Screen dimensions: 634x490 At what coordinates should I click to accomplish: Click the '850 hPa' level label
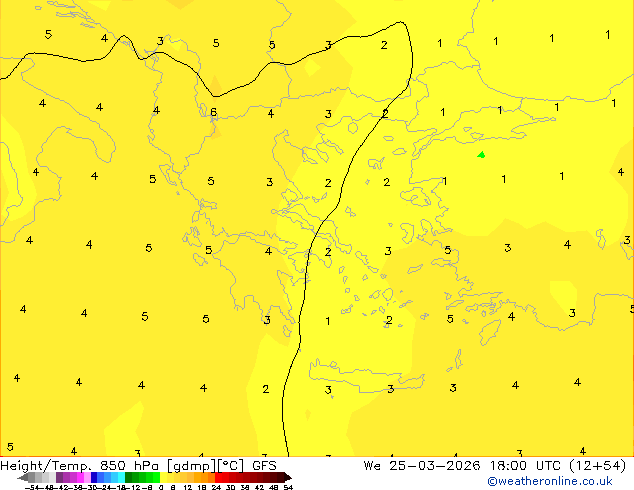tap(129, 466)
